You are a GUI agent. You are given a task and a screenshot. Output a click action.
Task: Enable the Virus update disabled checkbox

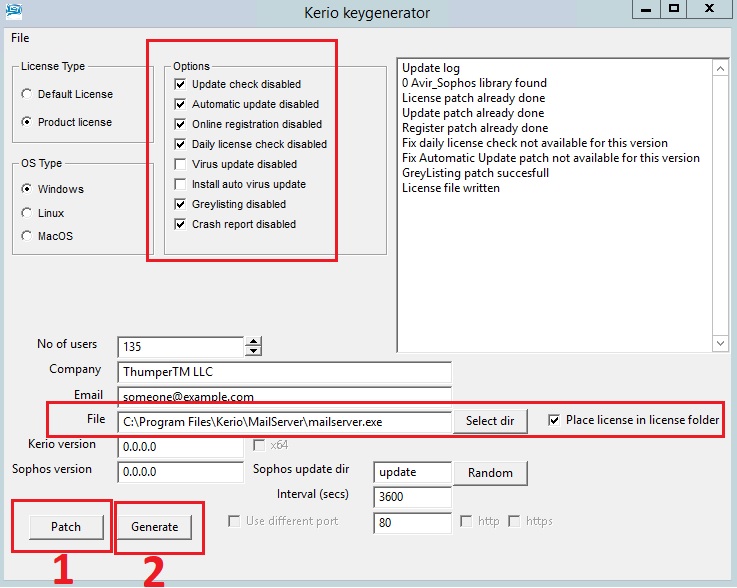click(x=180, y=164)
